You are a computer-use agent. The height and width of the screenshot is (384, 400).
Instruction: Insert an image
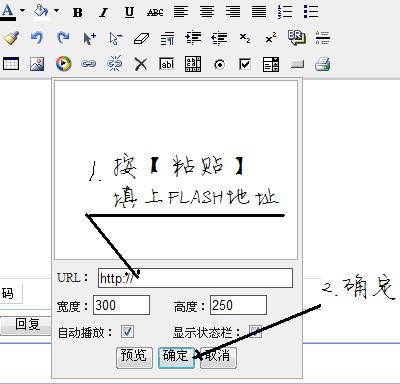[37, 64]
